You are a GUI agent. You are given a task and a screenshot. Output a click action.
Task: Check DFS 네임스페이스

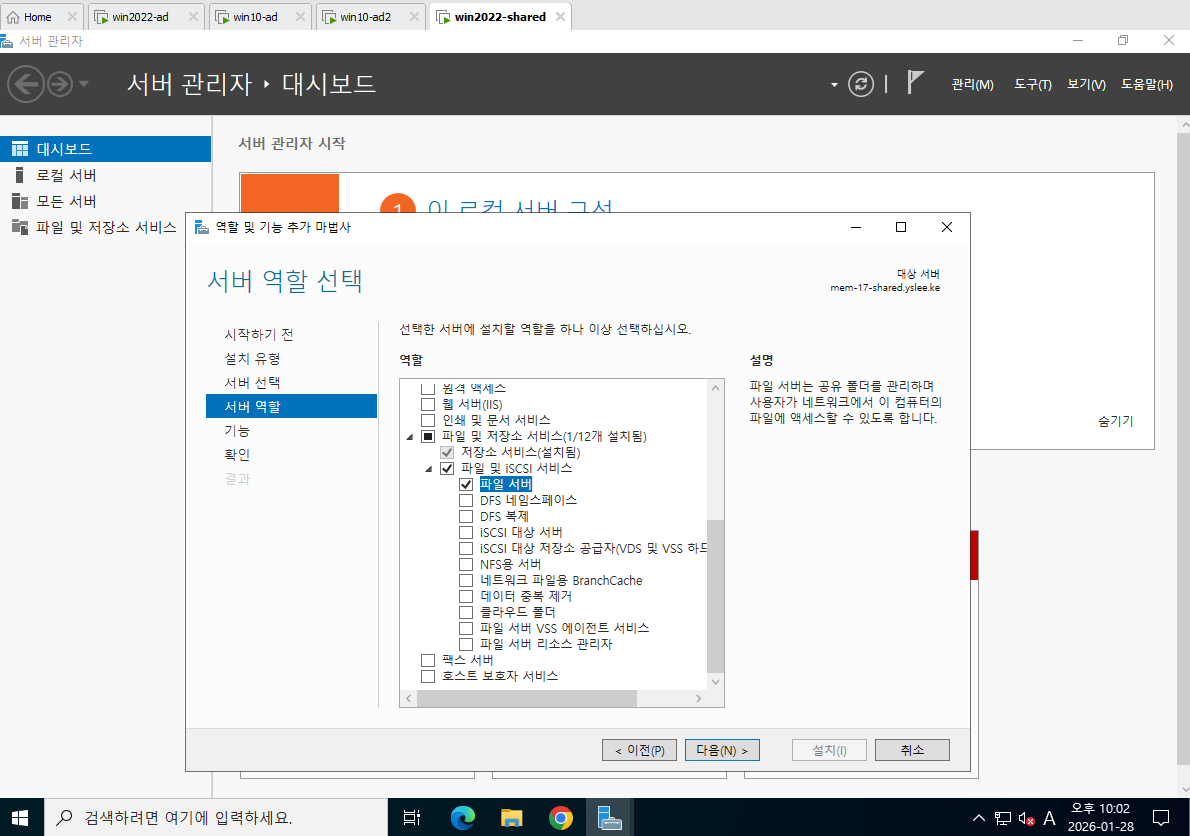click(x=466, y=501)
